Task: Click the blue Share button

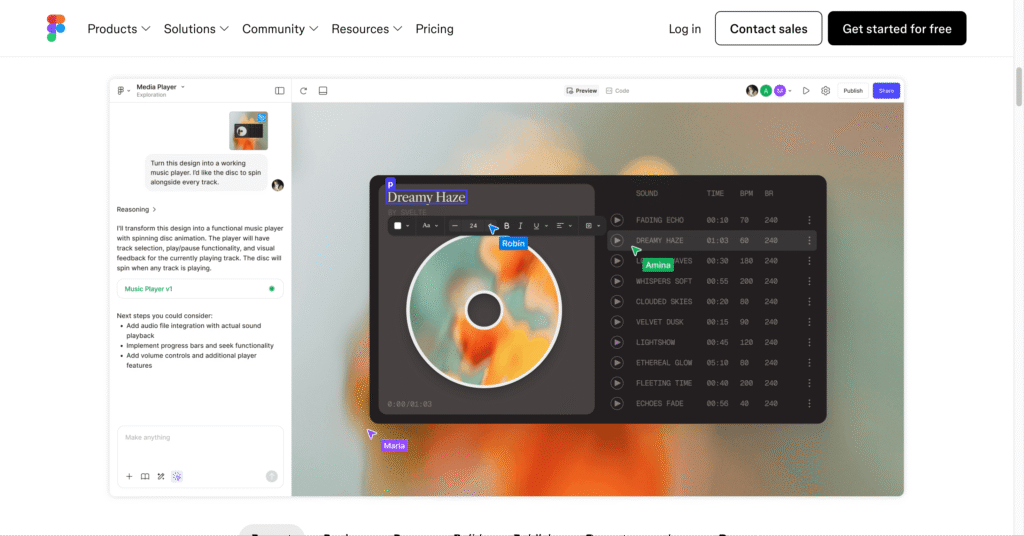Action: click(886, 91)
